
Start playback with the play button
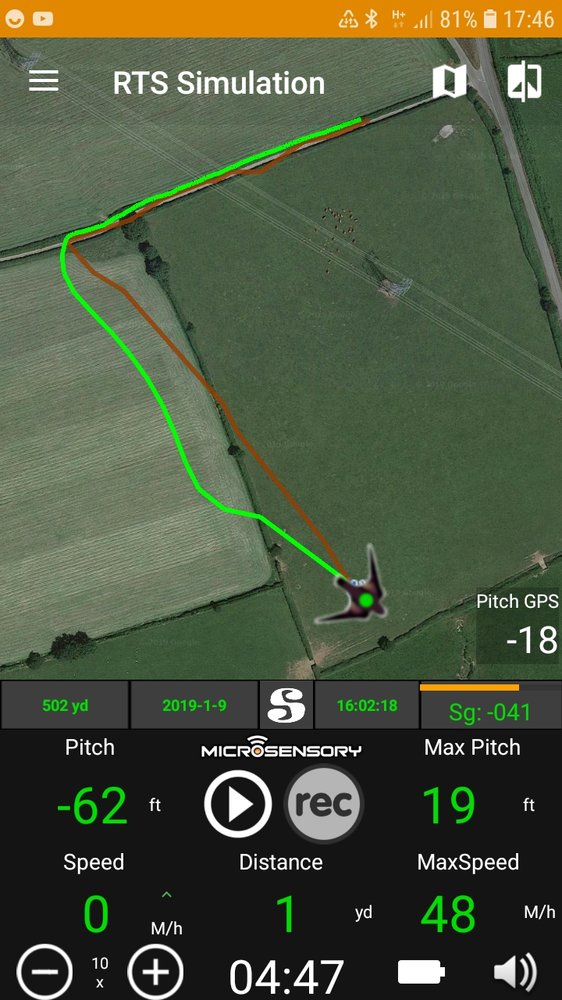pos(238,804)
